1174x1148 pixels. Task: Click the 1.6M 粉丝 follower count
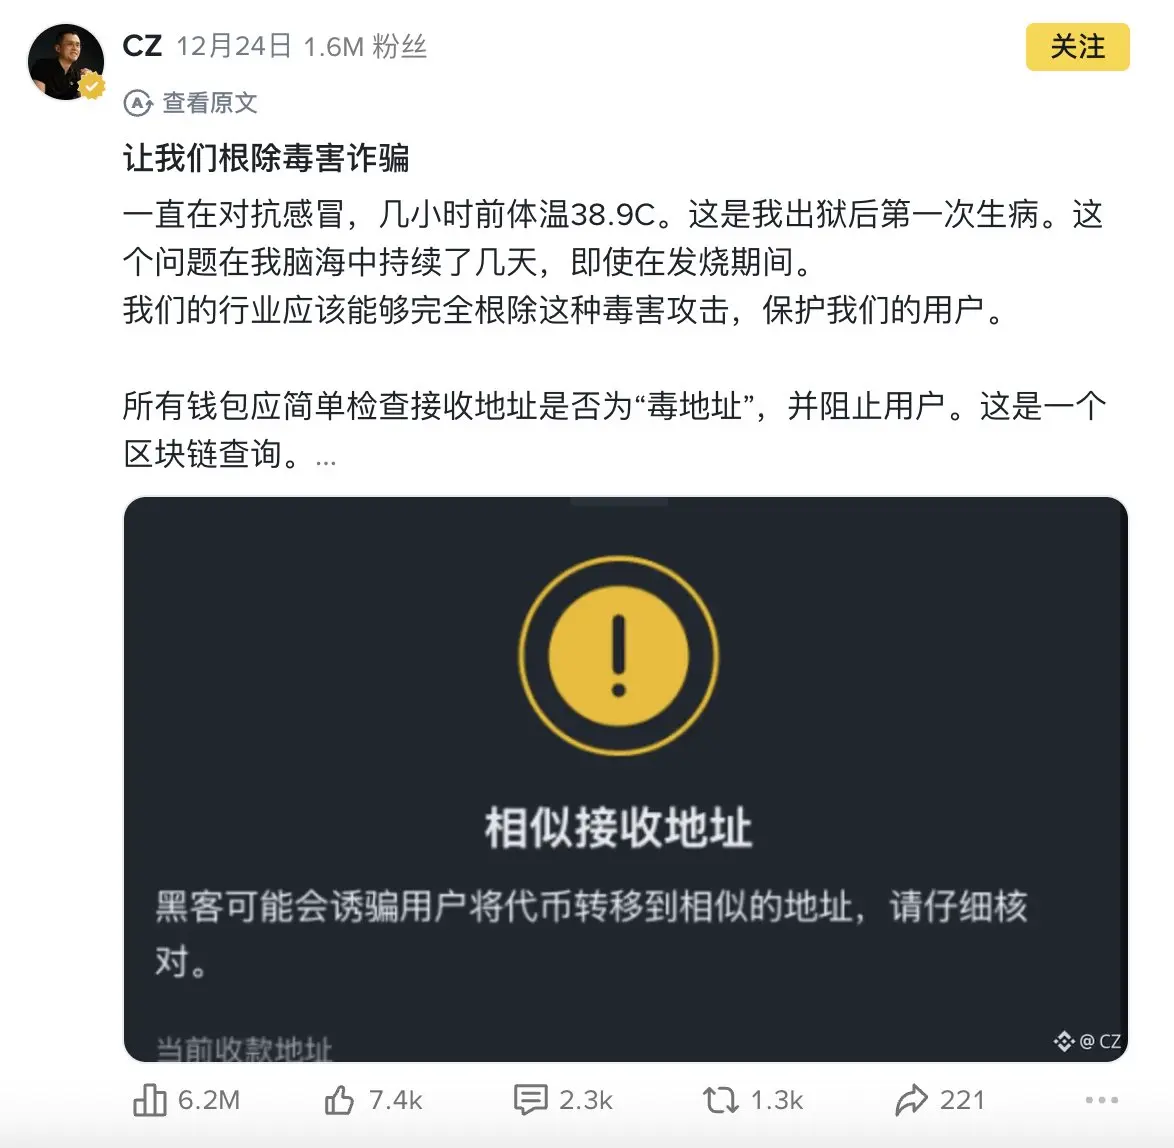tap(365, 46)
